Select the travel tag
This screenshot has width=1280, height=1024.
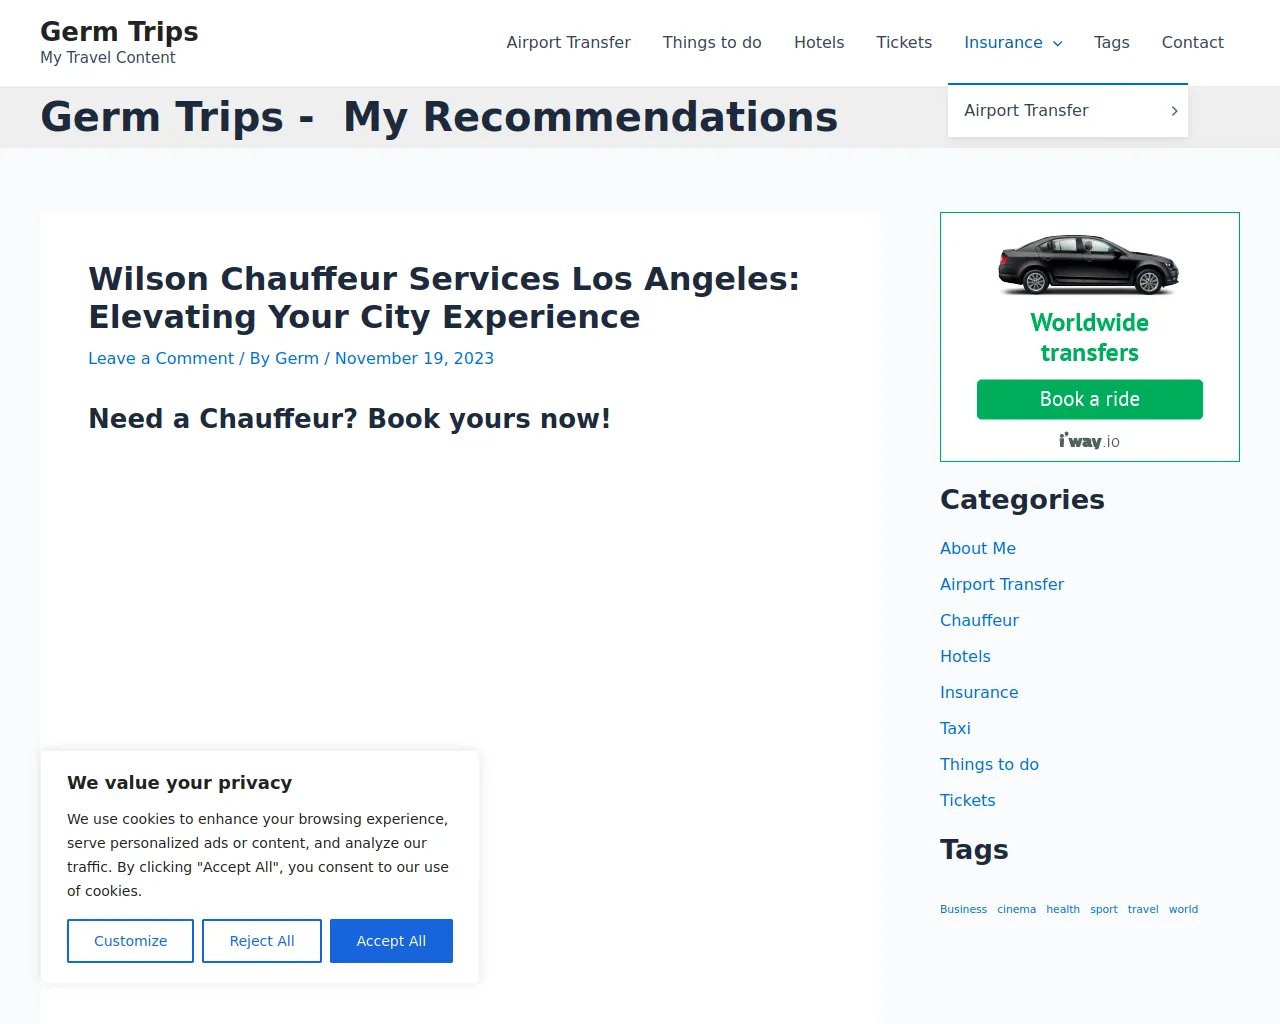point(1143,909)
